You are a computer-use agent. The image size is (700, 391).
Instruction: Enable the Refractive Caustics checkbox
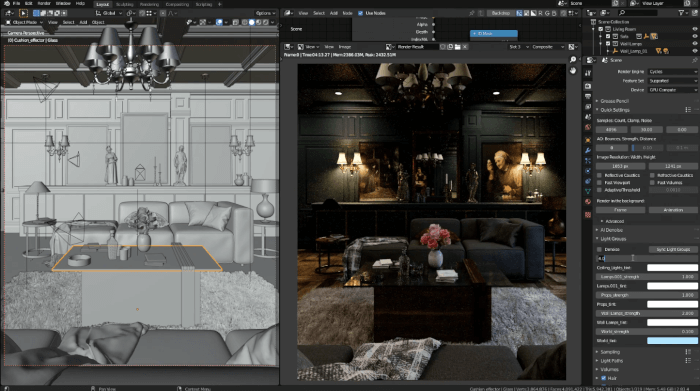coord(652,175)
